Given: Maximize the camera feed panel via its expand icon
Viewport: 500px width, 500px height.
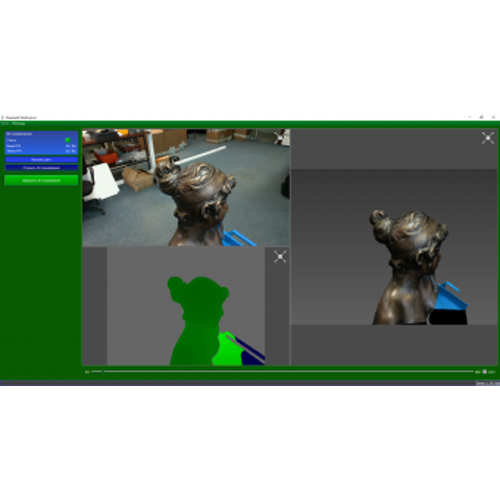Looking at the screenshot, I should 280,138.
